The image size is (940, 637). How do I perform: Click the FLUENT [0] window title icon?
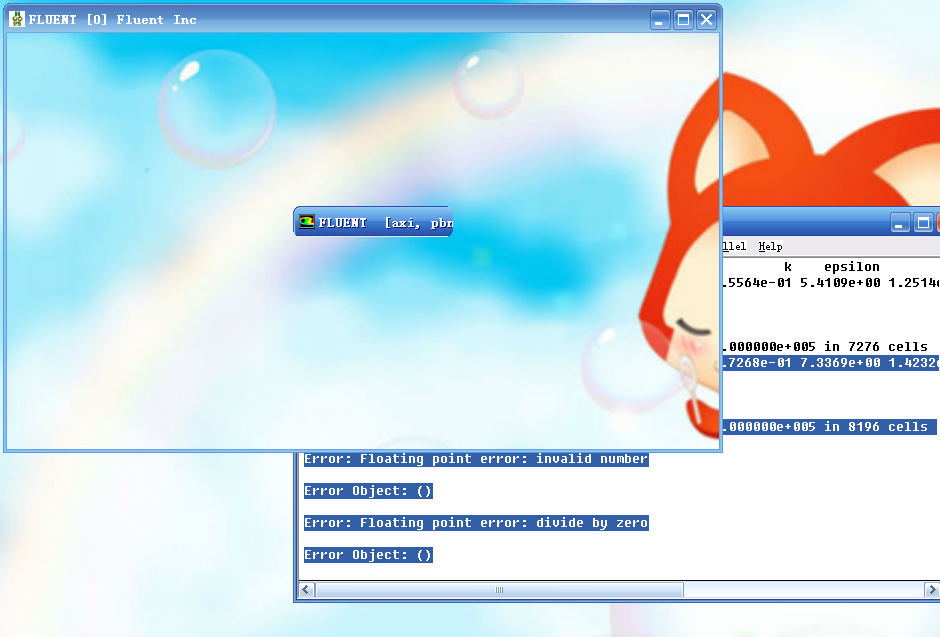click(17, 19)
